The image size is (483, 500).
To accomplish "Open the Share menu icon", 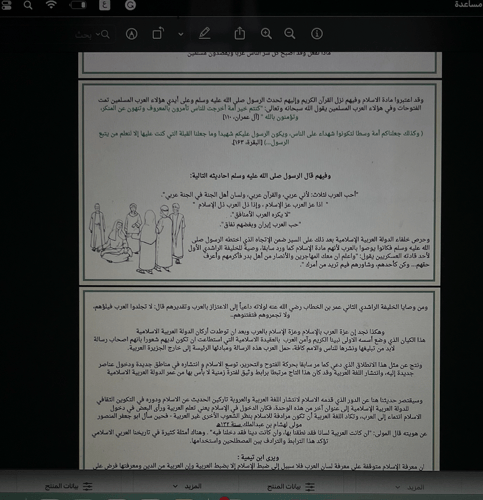I will (x=240, y=33).
